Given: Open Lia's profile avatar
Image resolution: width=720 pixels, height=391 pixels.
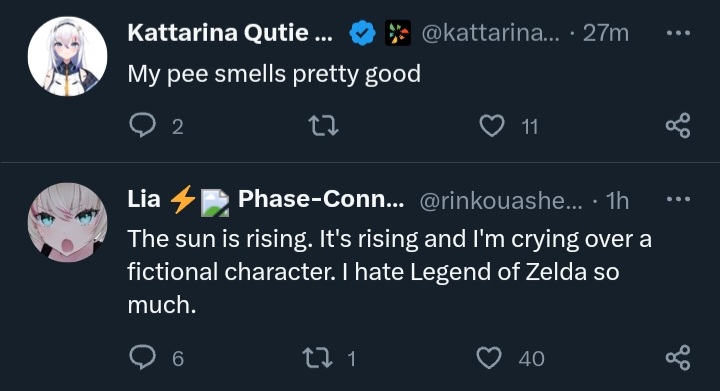Looking at the screenshot, I should coord(68,223).
